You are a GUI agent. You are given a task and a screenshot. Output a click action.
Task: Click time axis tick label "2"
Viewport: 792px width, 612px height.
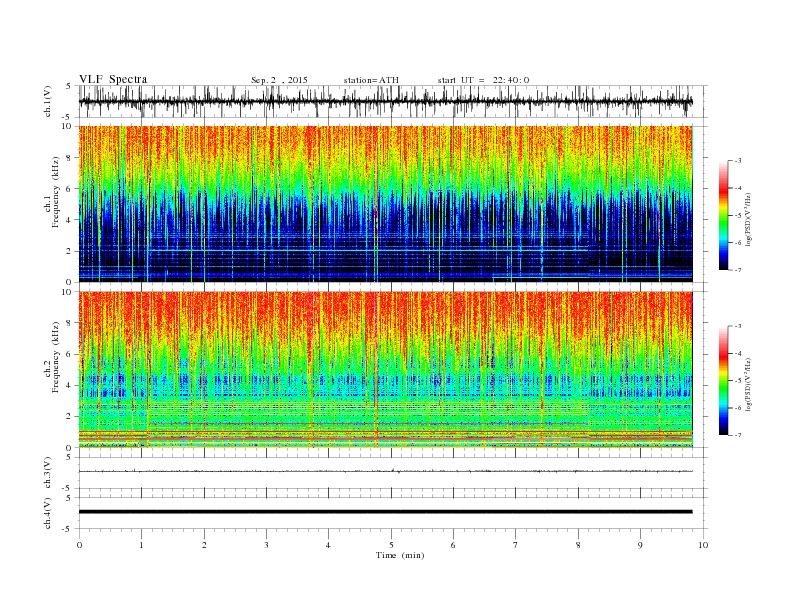[204, 545]
